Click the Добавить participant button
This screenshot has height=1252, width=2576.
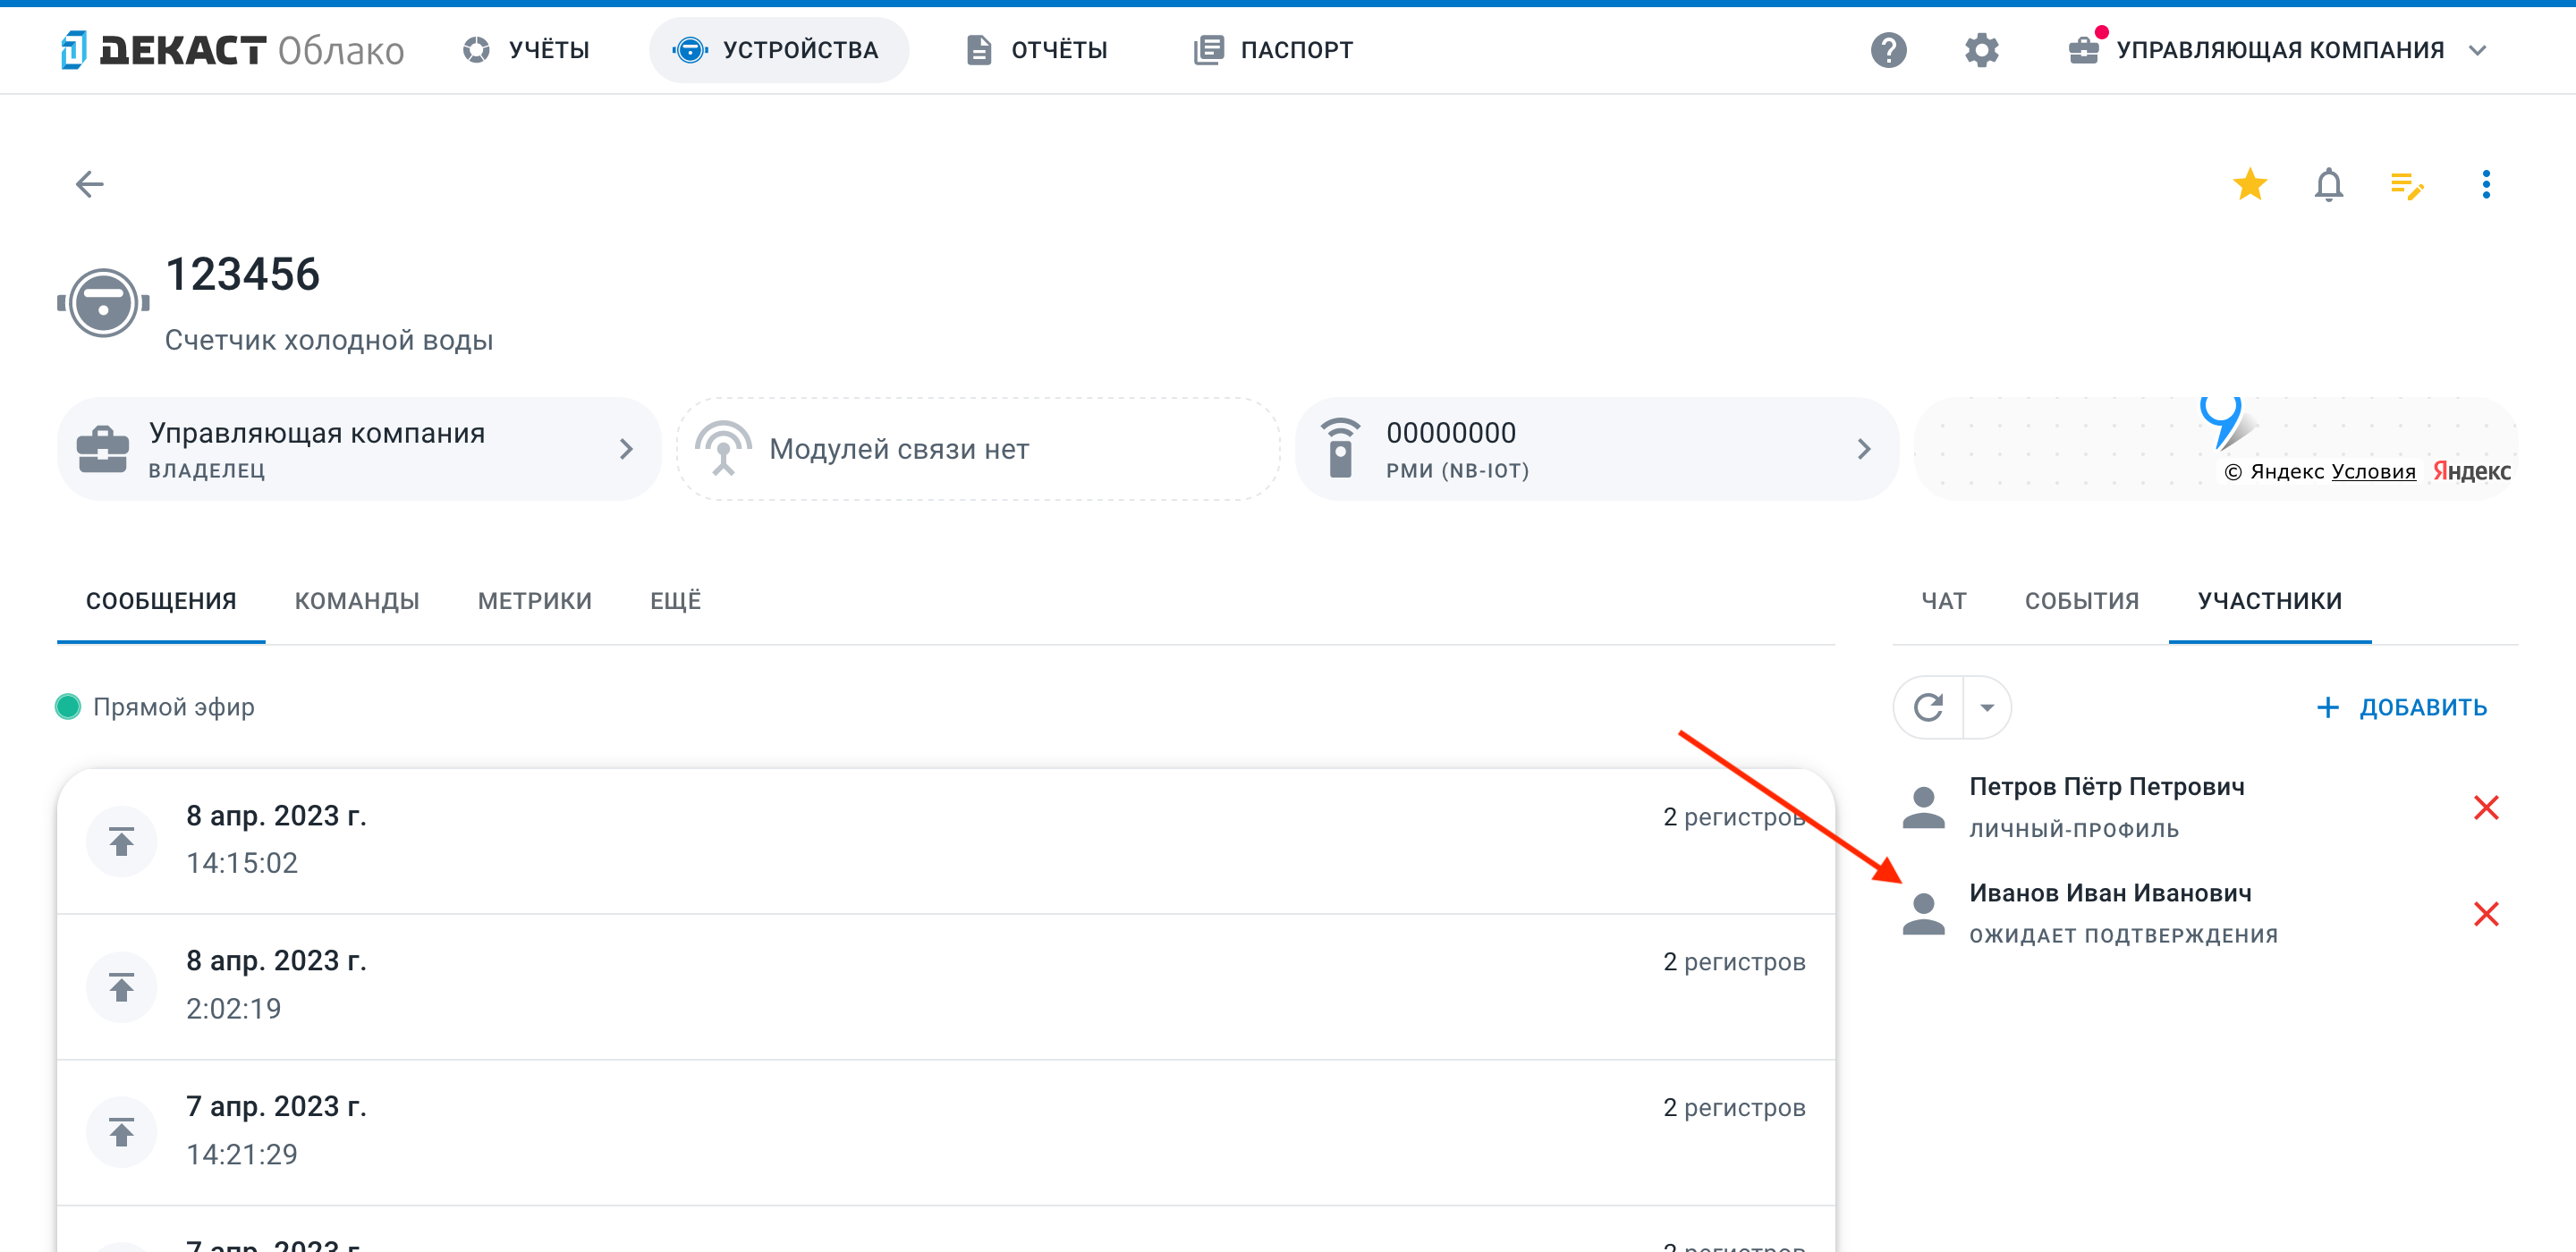click(x=2402, y=707)
